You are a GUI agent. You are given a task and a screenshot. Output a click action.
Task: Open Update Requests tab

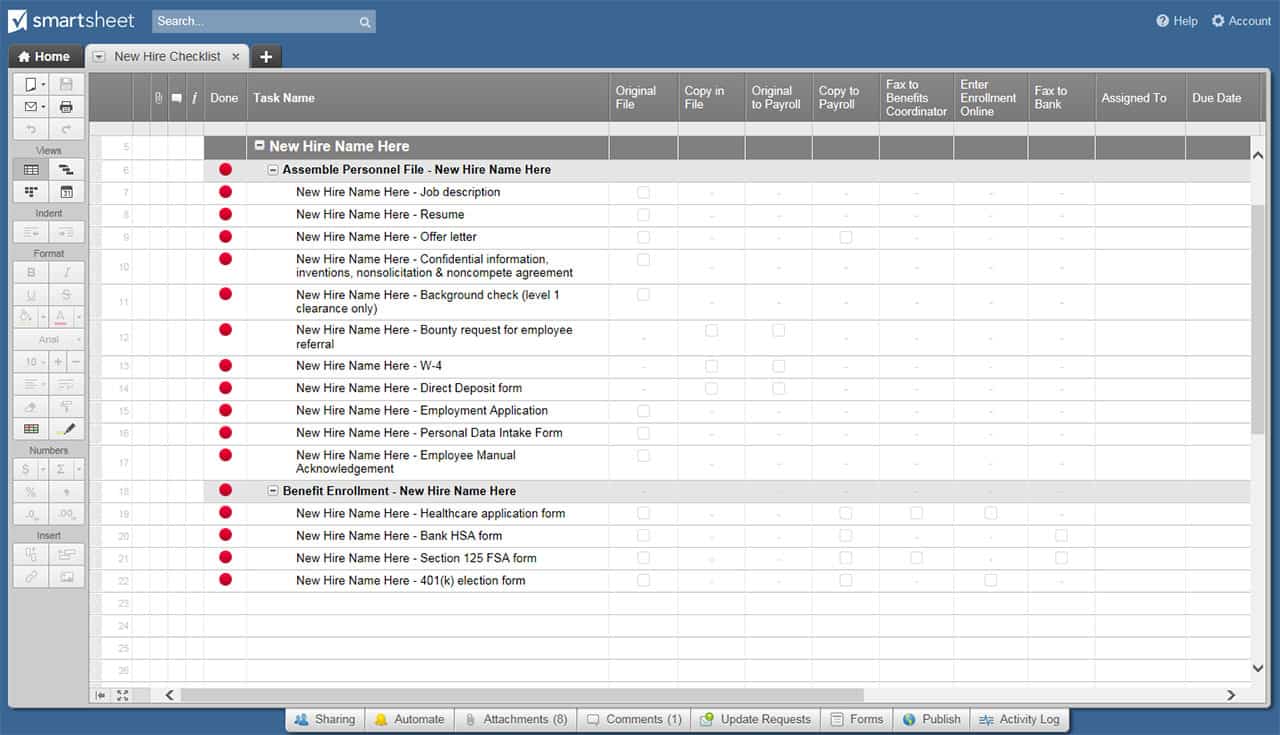(756, 719)
